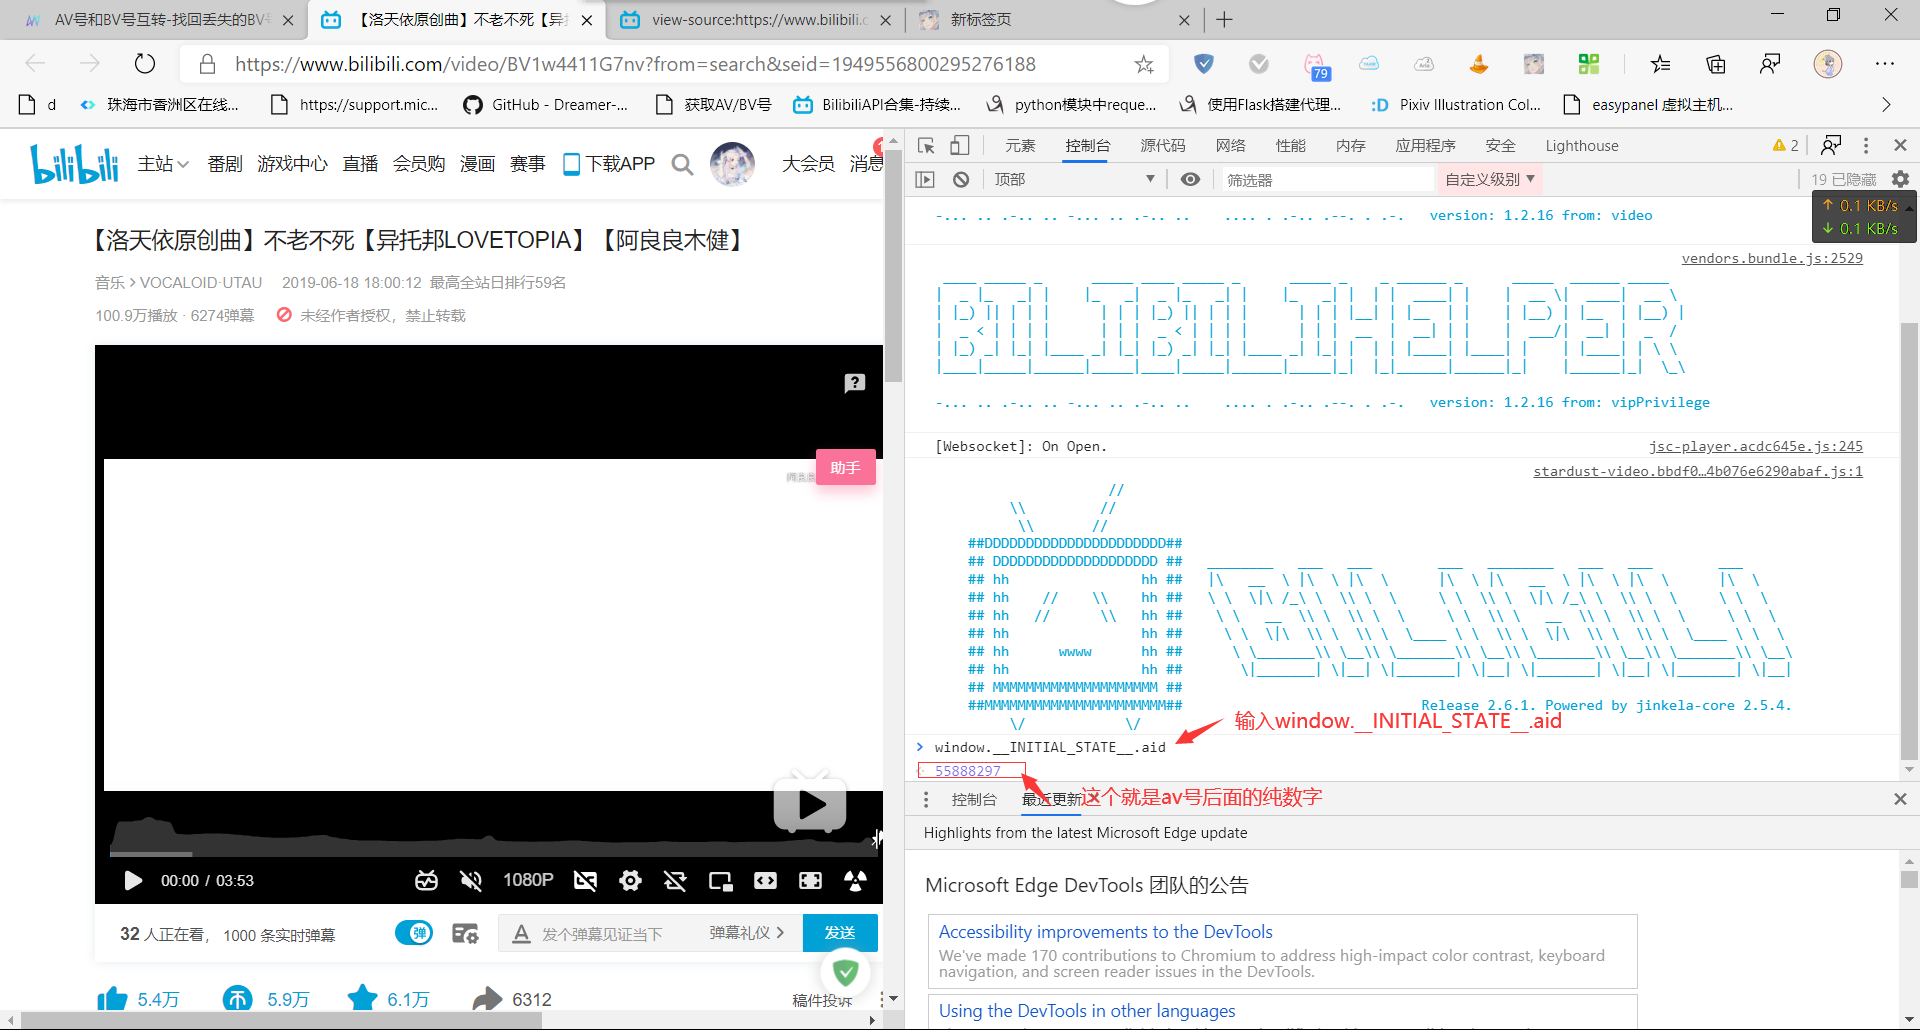Toggle the 弹 danmaku switch

pyautogui.click(x=414, y=933)
